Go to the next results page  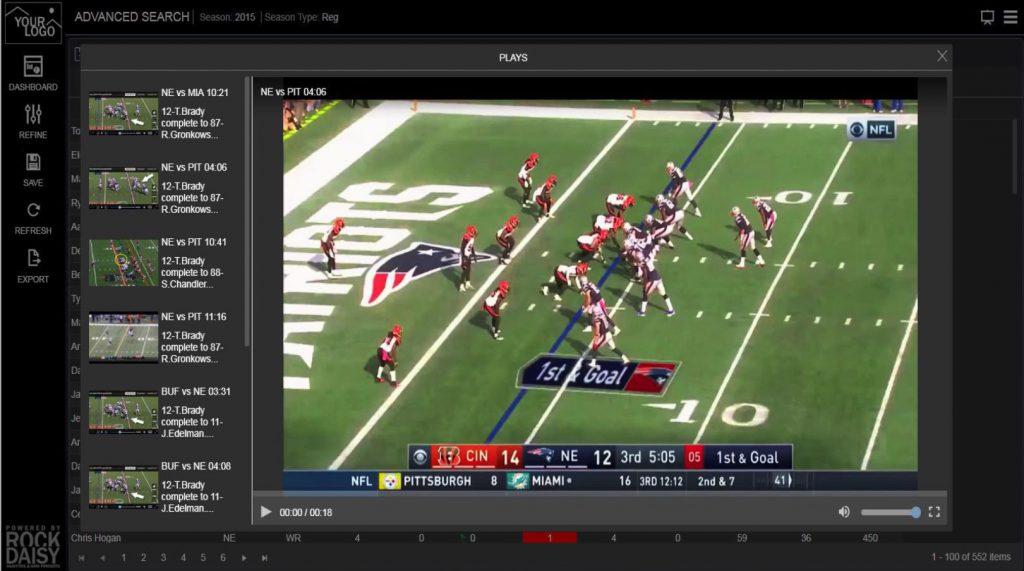[244, 557]
